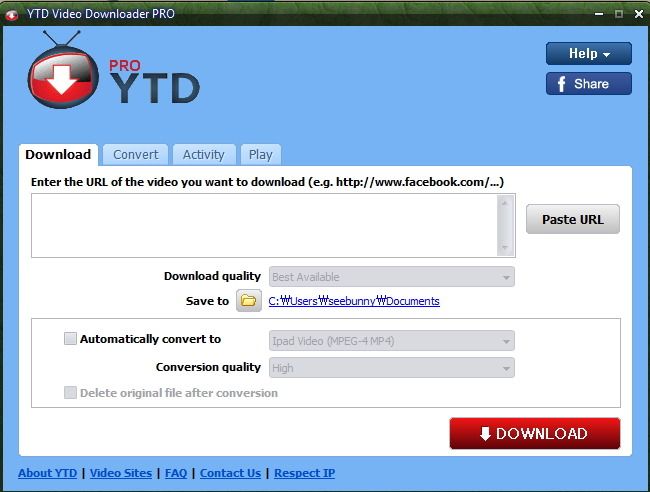Open the Activity tab

(x=204, y=155)
